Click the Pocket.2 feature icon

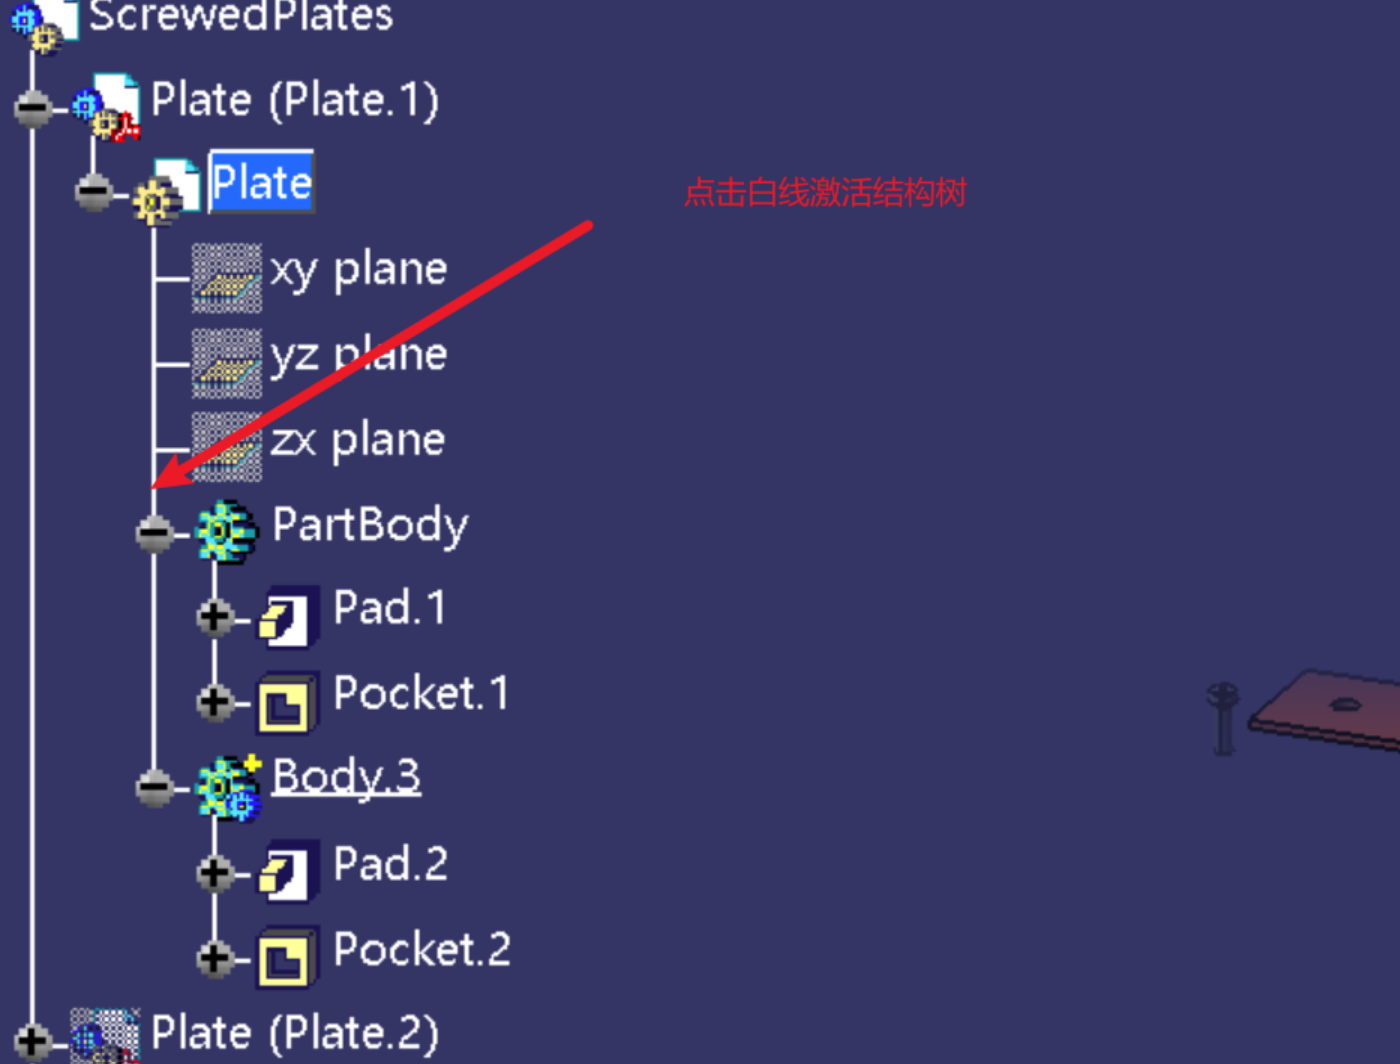tap(288, 958)
